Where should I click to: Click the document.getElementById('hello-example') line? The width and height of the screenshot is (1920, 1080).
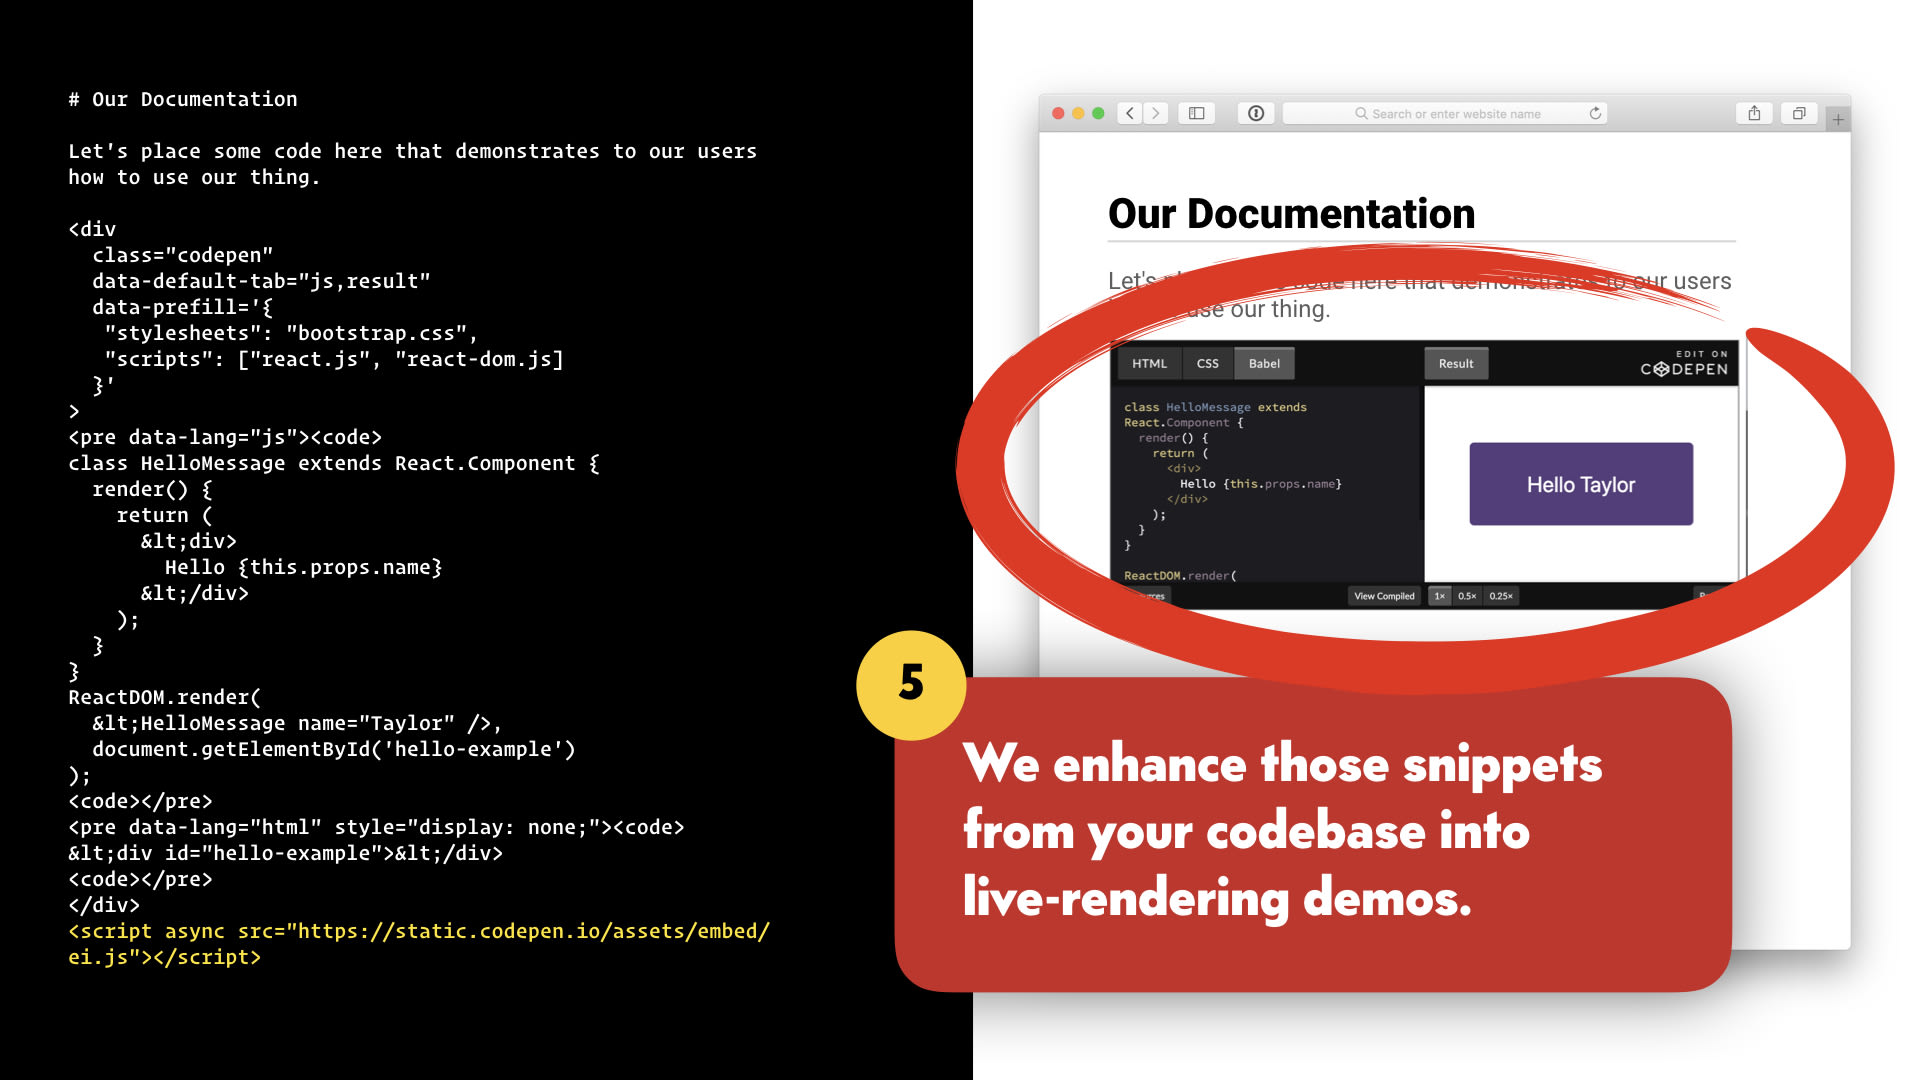point(334,749)
